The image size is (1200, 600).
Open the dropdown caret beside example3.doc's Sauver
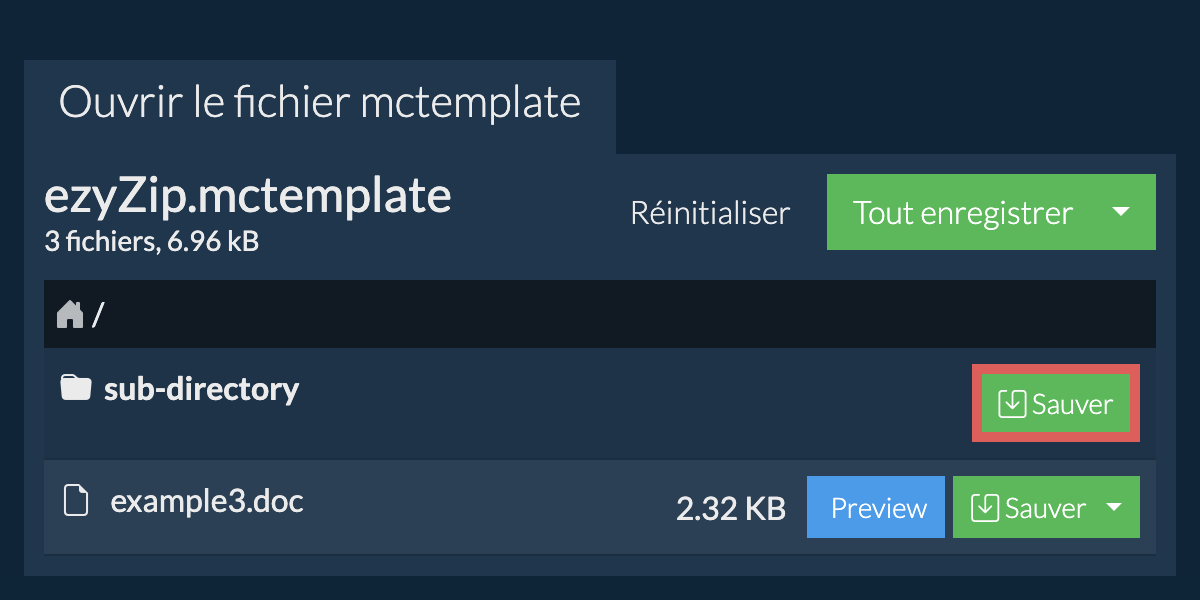point(1114,508)
